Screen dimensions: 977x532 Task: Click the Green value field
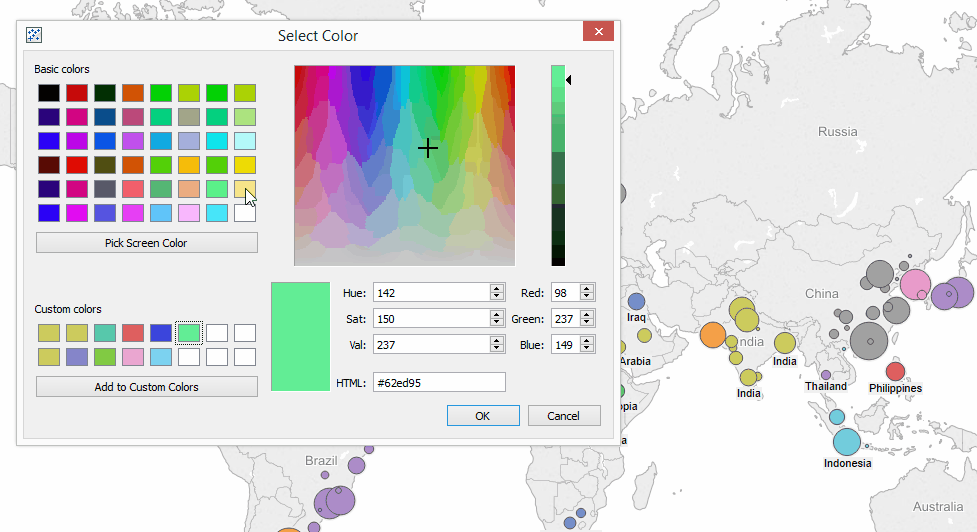click(x=566, y=318)
